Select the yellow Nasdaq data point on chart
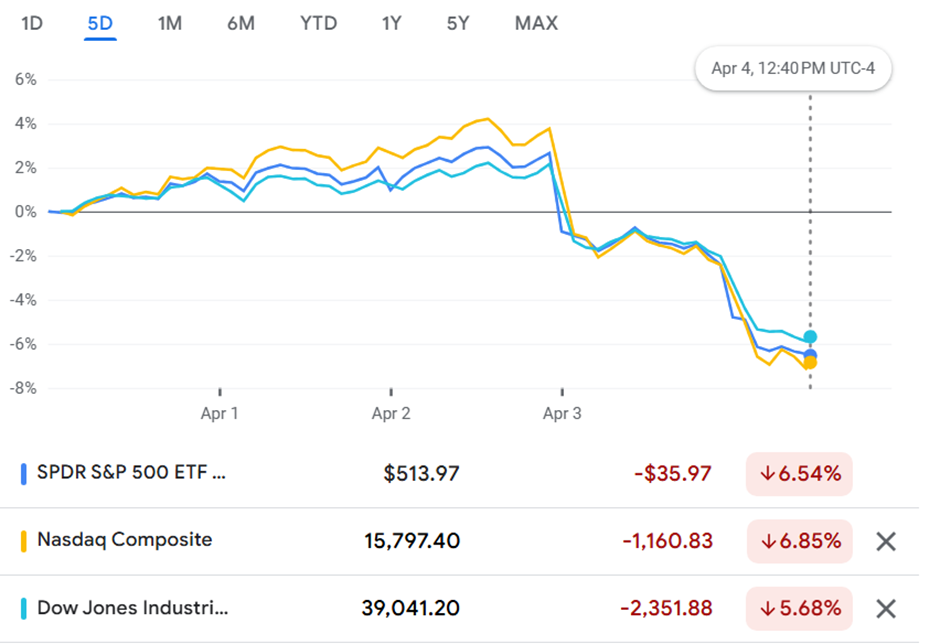This screenshot has height=644, width=940. pos(810,363)
